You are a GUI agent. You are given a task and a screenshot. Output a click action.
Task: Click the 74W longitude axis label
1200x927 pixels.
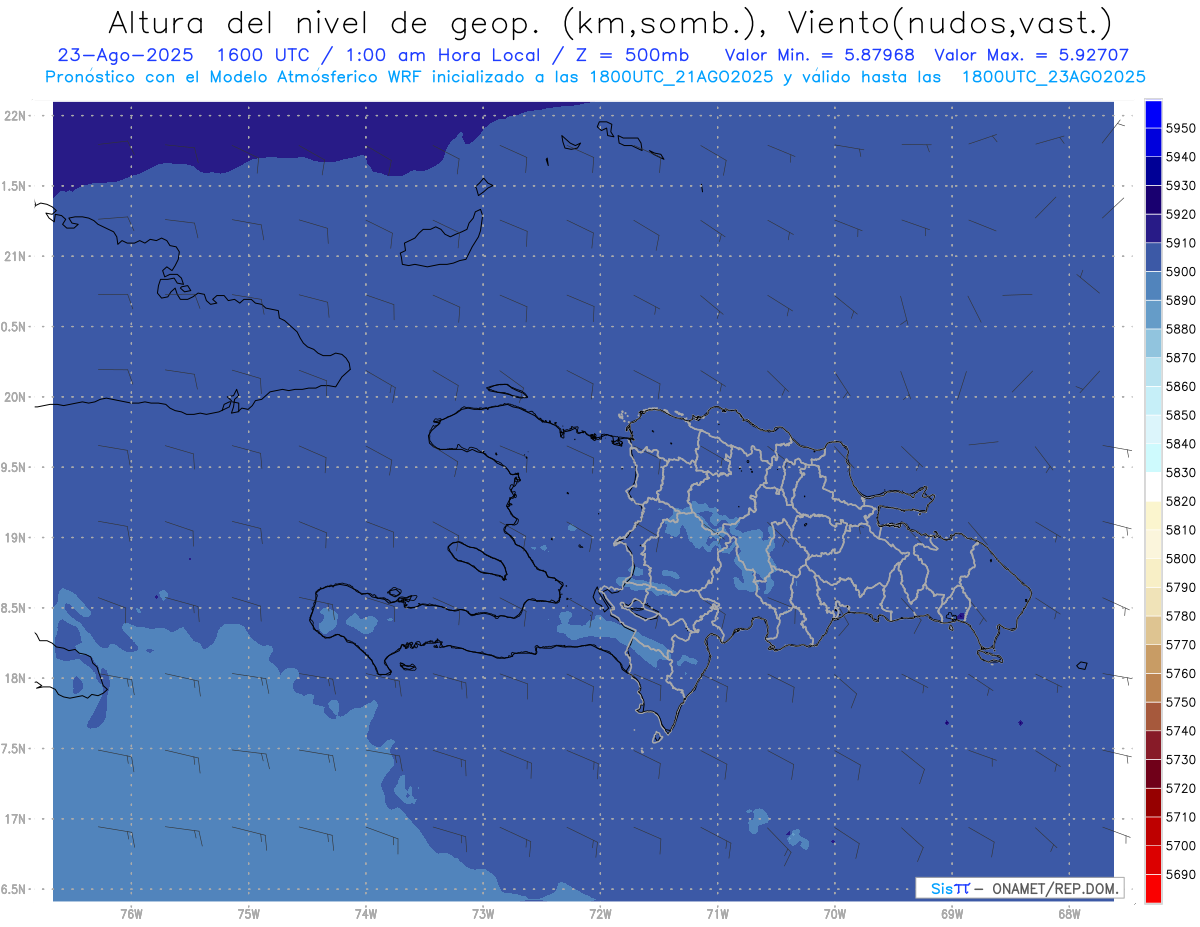[365, 914]
